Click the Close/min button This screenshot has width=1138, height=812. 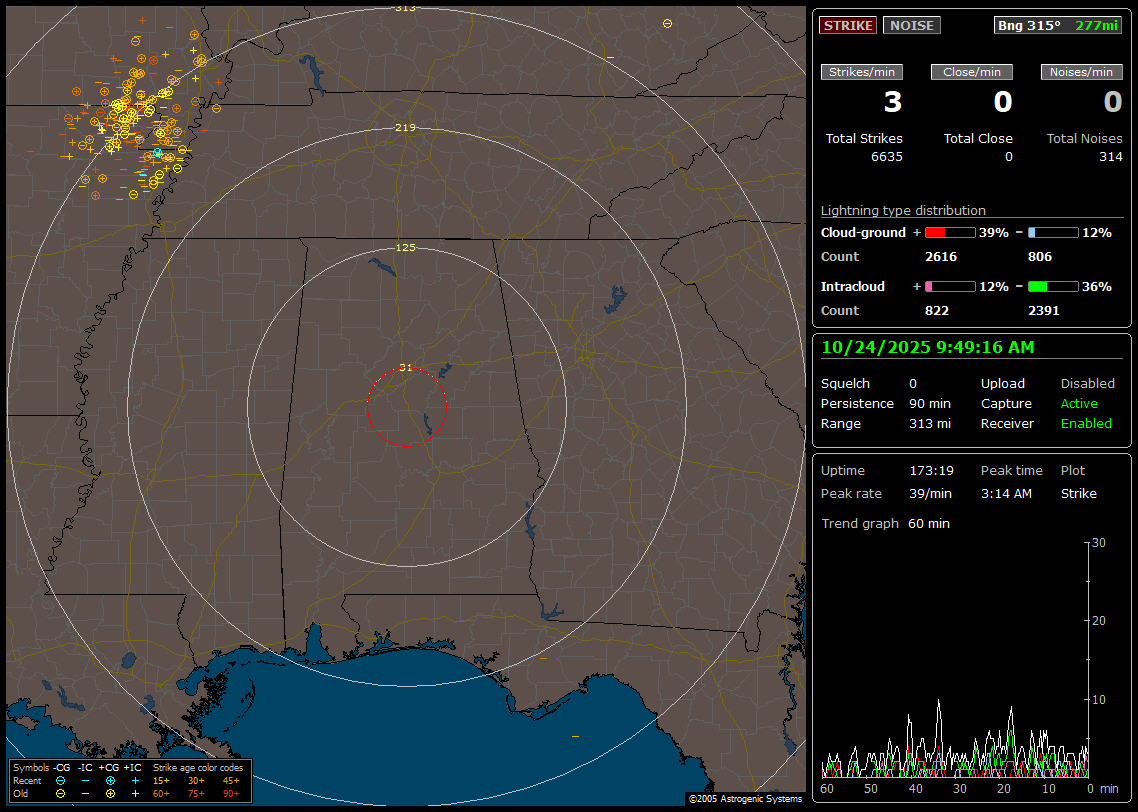(972, 72)
